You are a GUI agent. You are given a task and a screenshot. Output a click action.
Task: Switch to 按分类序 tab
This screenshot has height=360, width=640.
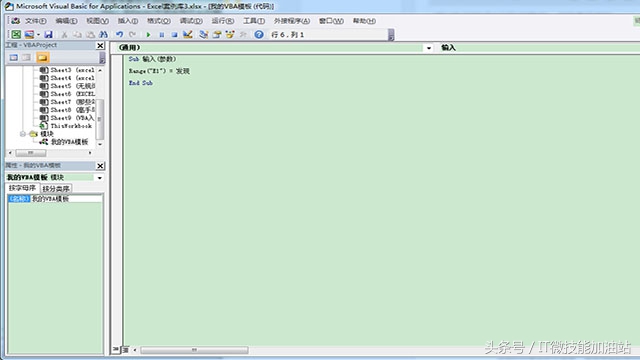(56, 189)
